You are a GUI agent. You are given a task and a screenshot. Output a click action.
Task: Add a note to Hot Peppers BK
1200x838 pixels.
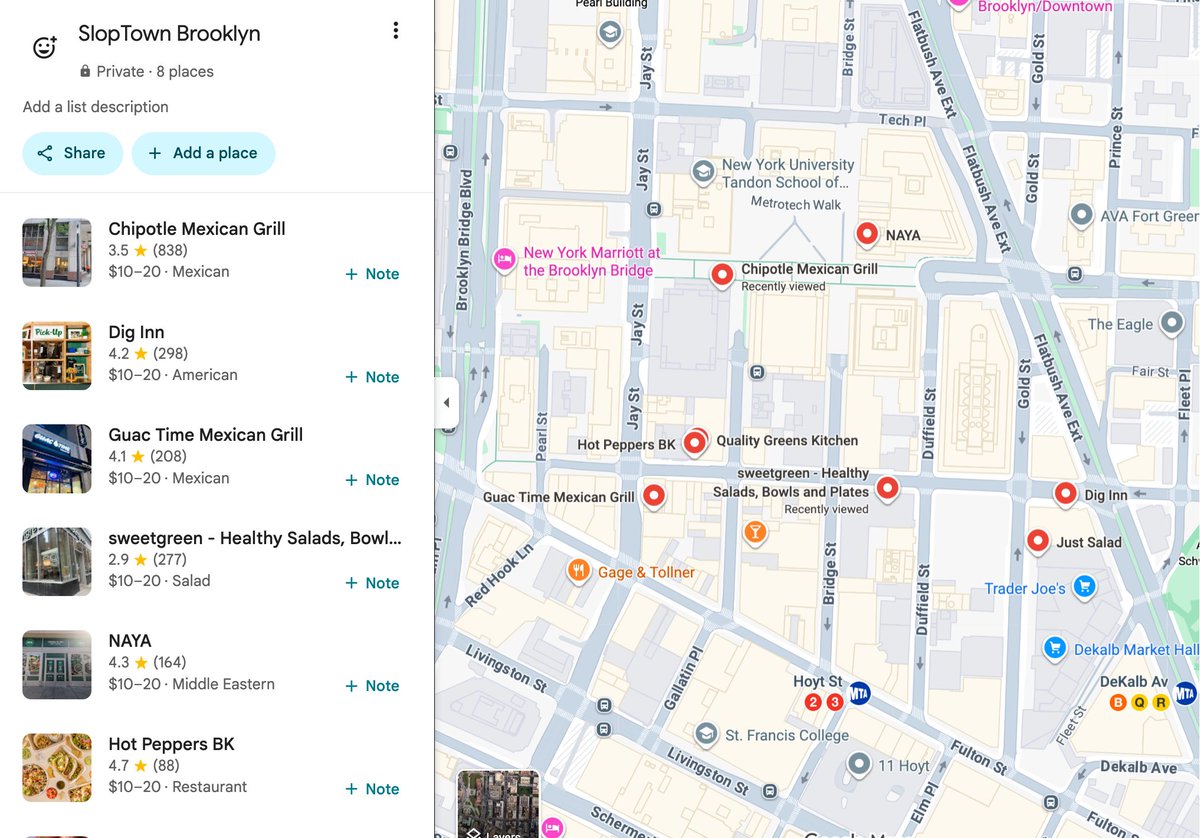tap(372, 789)
